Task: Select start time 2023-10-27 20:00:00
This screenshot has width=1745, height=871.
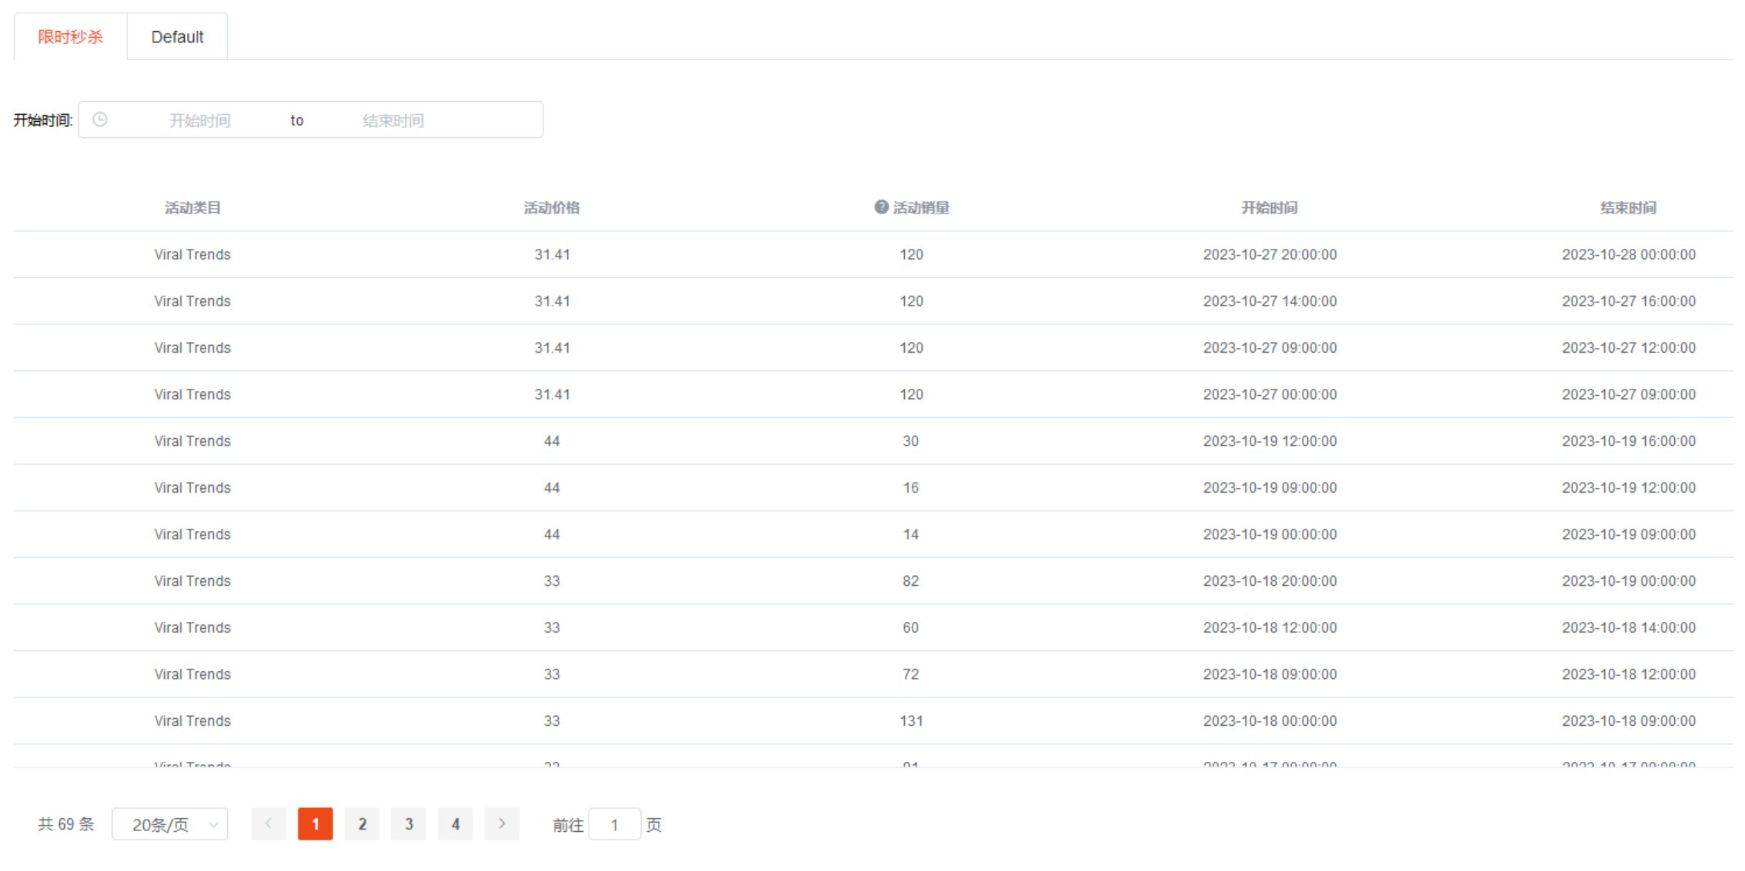Action: click(x=1270, y=255)
